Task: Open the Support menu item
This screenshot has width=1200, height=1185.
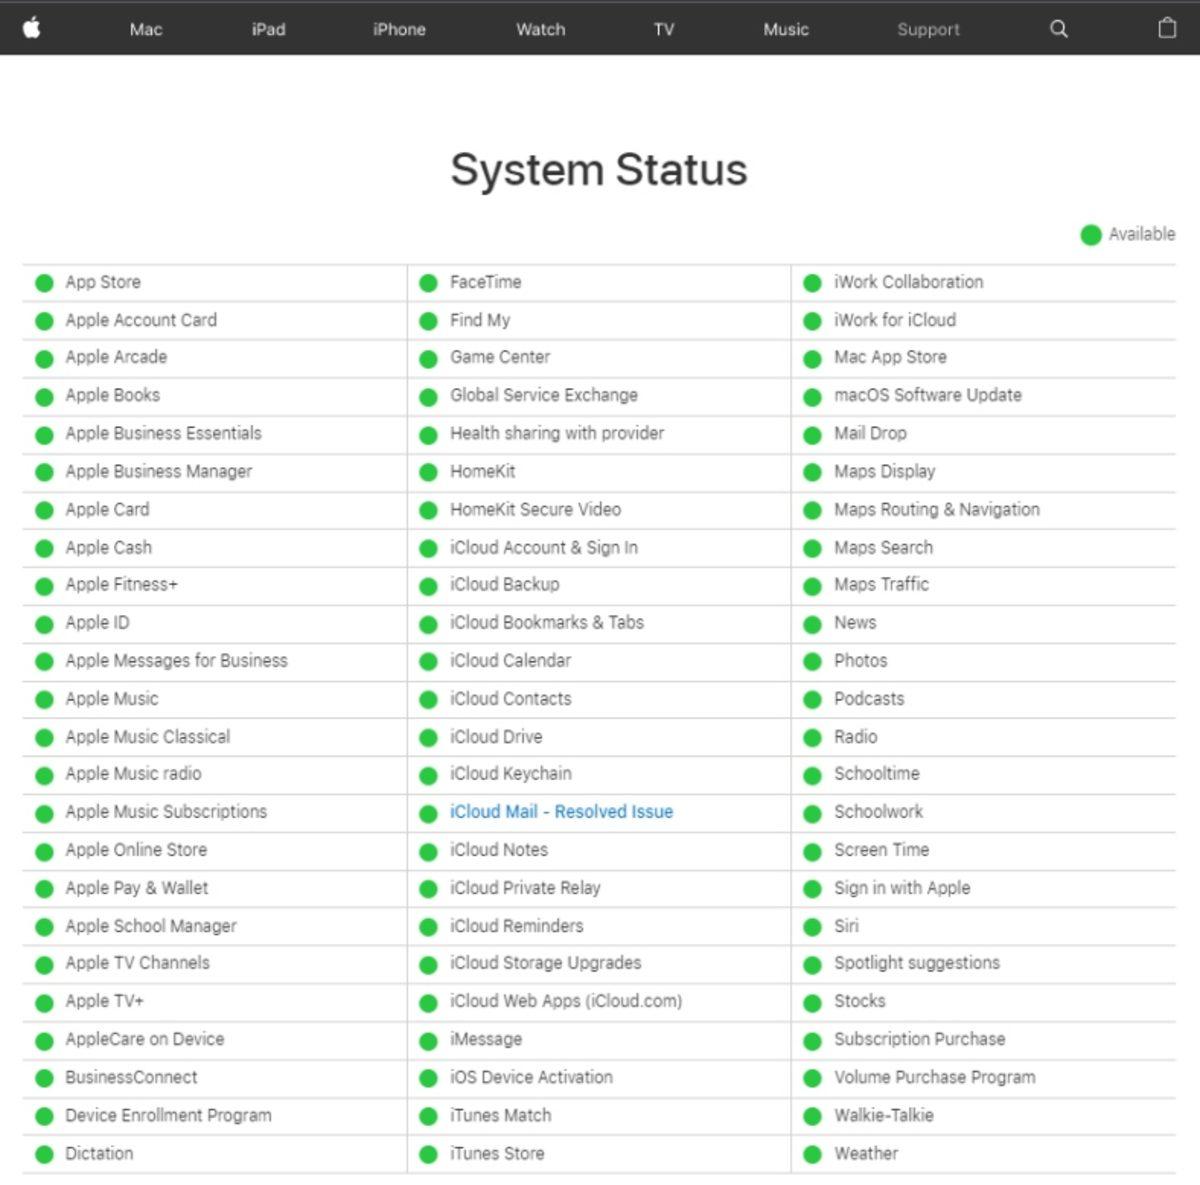Action: point(928,29)
